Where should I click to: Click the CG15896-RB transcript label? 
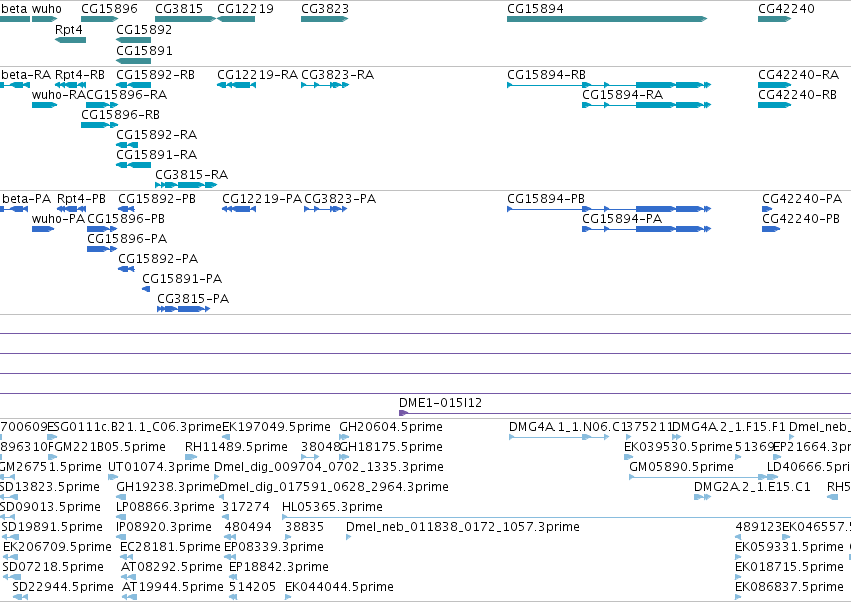click(120, 115)
